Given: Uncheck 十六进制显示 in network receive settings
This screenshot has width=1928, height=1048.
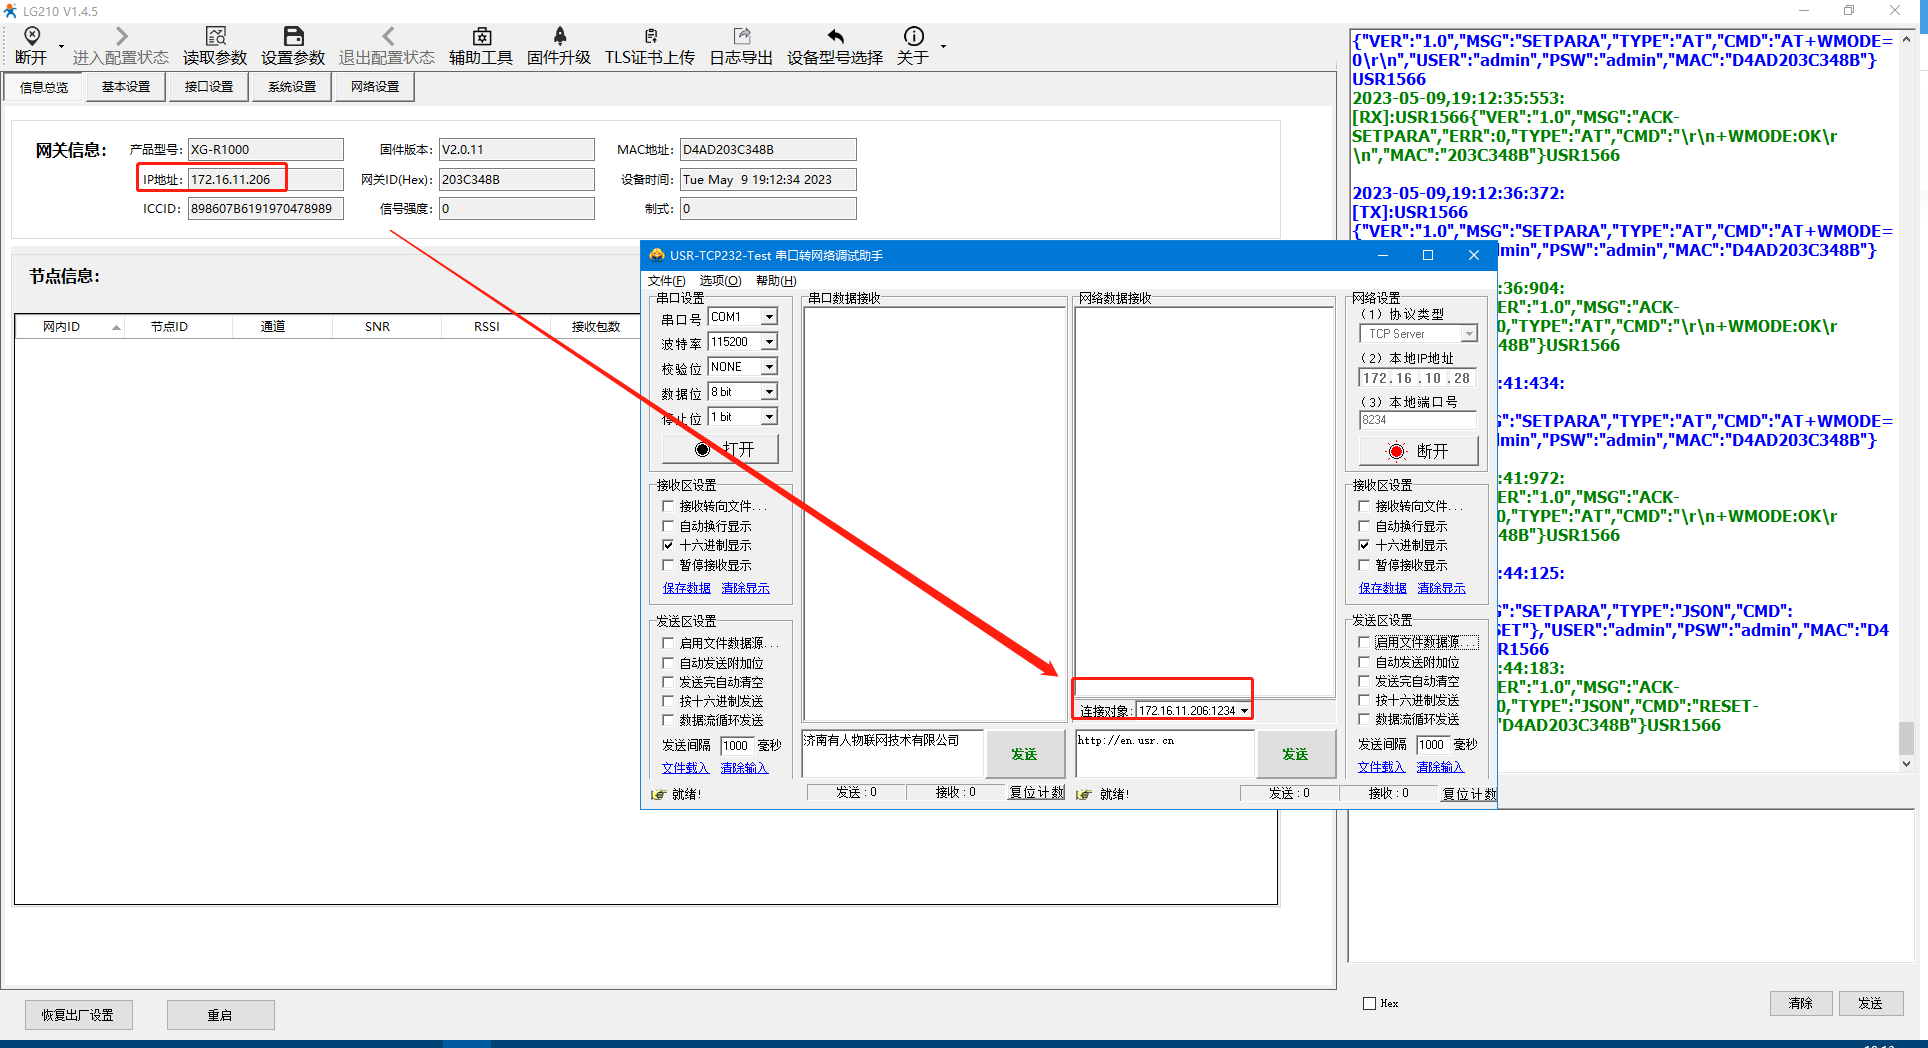Looking at the screenshot, I should (1364, 545).
